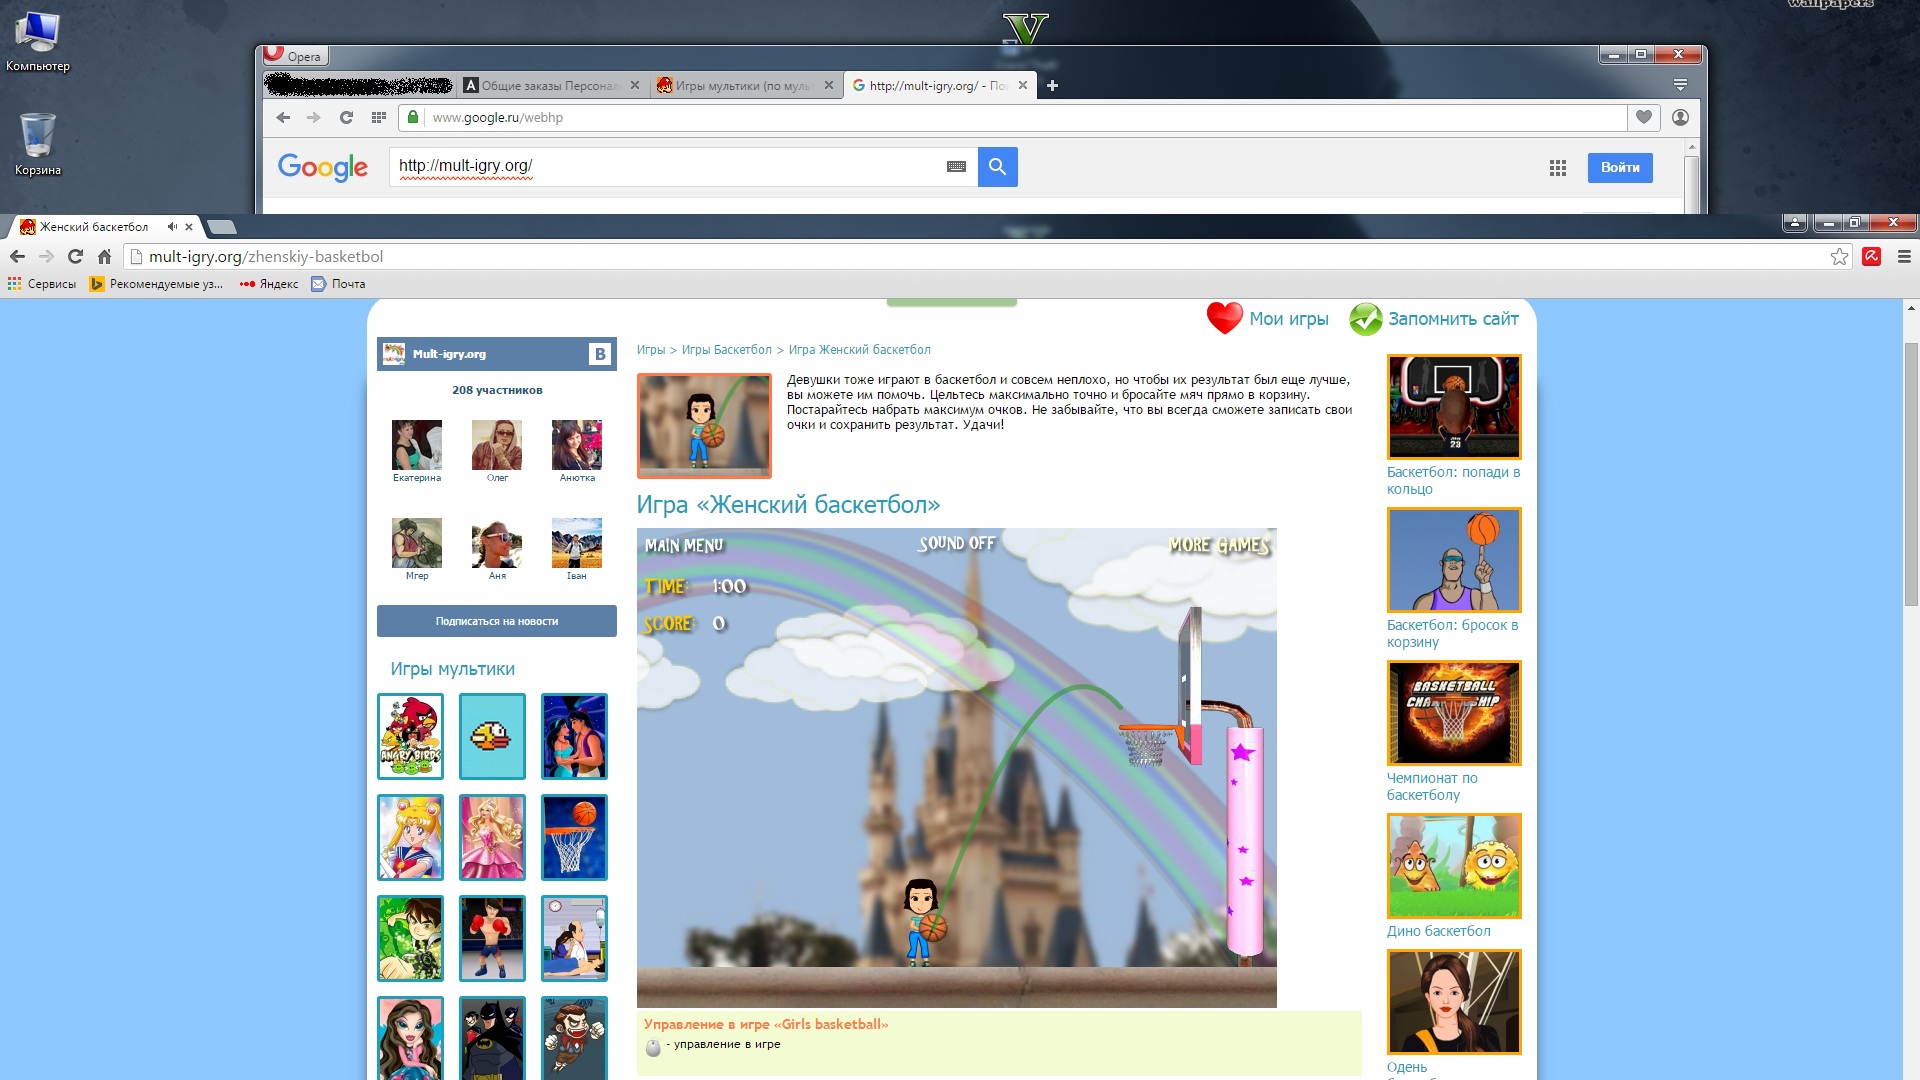Click Подписаться на новости button
The image size is (1920, 1080).
click(x=497, y=621)
